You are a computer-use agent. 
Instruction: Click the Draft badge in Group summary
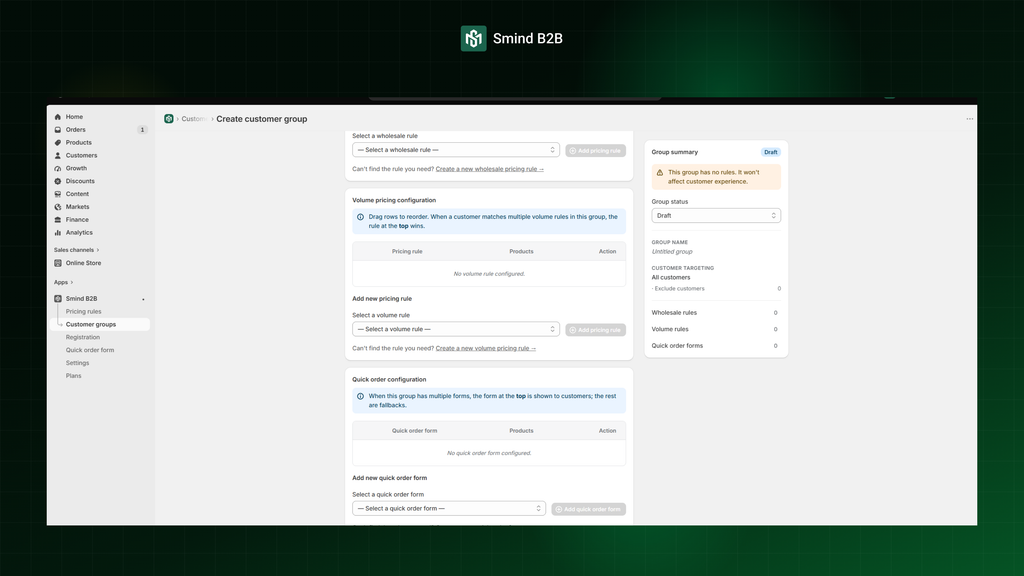pos(771,152)
